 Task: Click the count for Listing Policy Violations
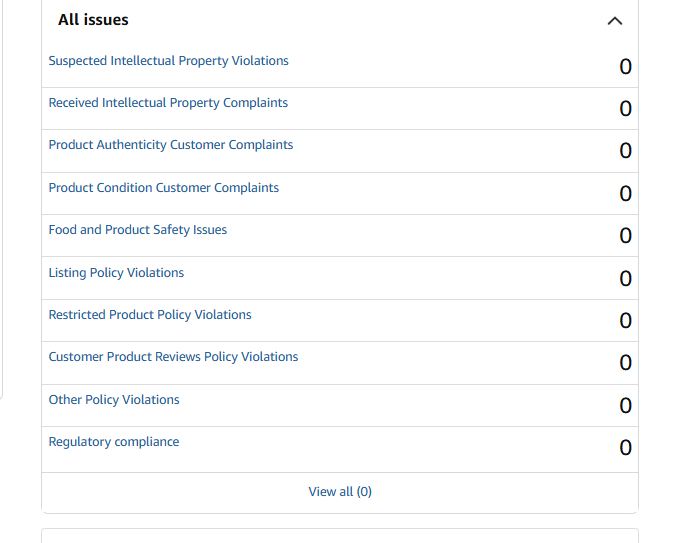tap(626, 279)
